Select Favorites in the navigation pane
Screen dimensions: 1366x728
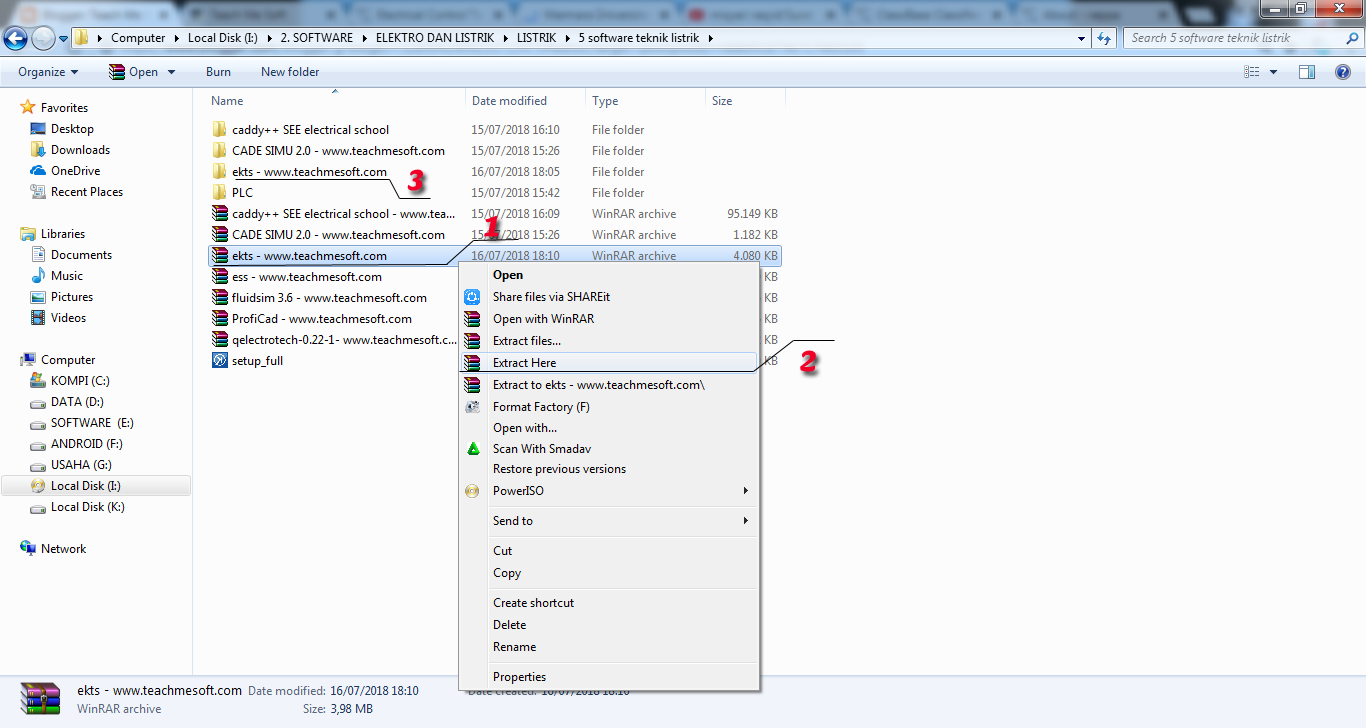pos(64,108)
